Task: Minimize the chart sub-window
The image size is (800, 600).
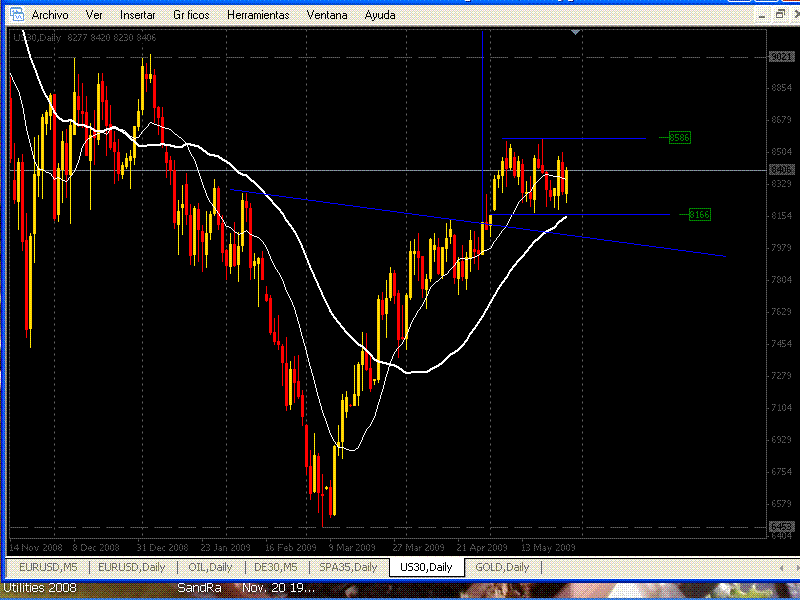Action: click(x=762, y=15)
